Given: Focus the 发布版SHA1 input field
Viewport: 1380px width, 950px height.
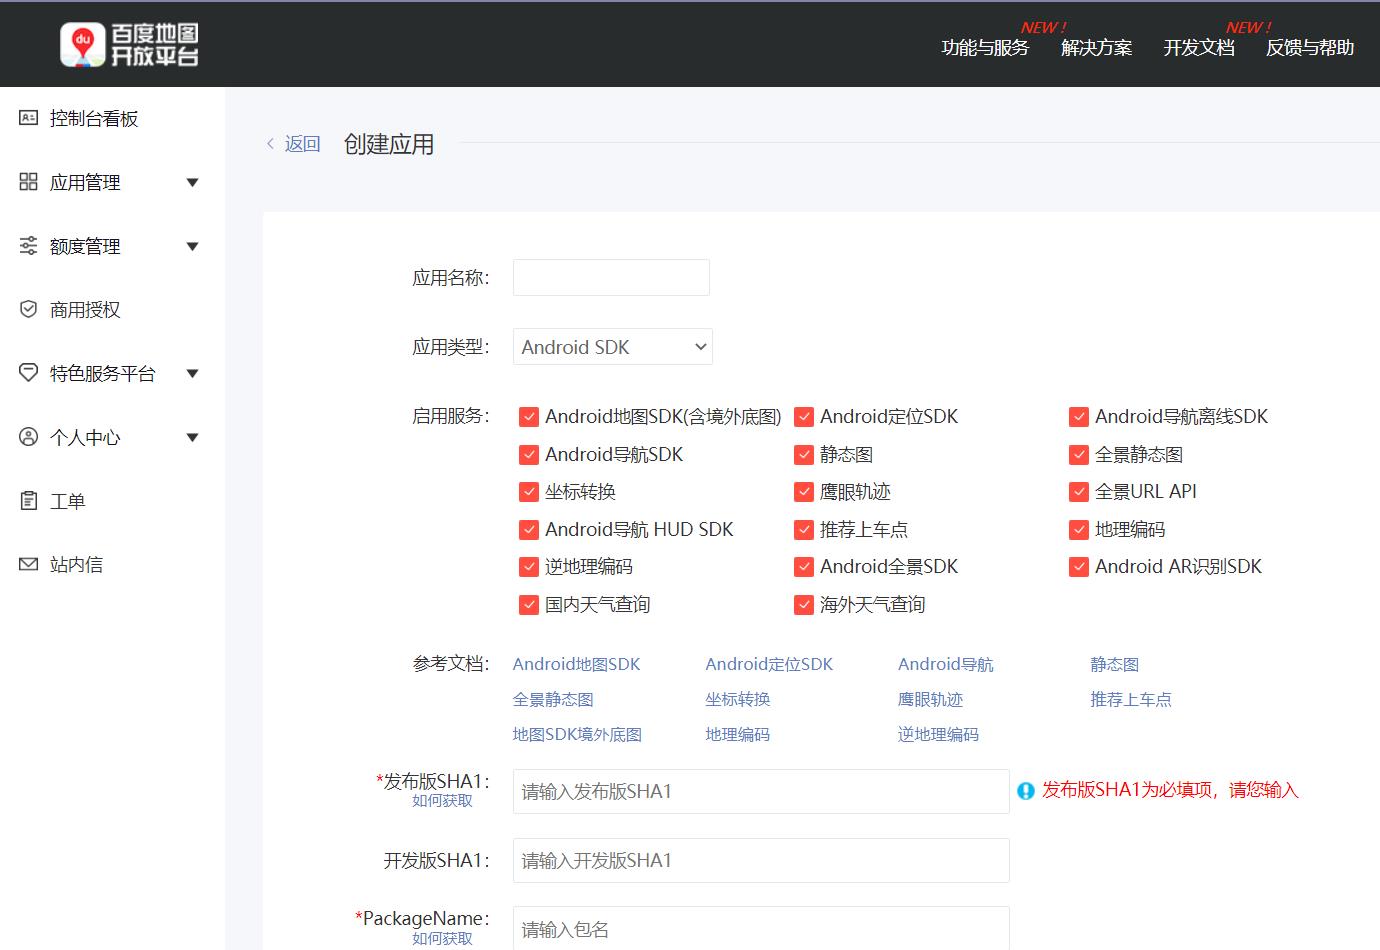Looking at the screenshot, I should tap(761, 791).
